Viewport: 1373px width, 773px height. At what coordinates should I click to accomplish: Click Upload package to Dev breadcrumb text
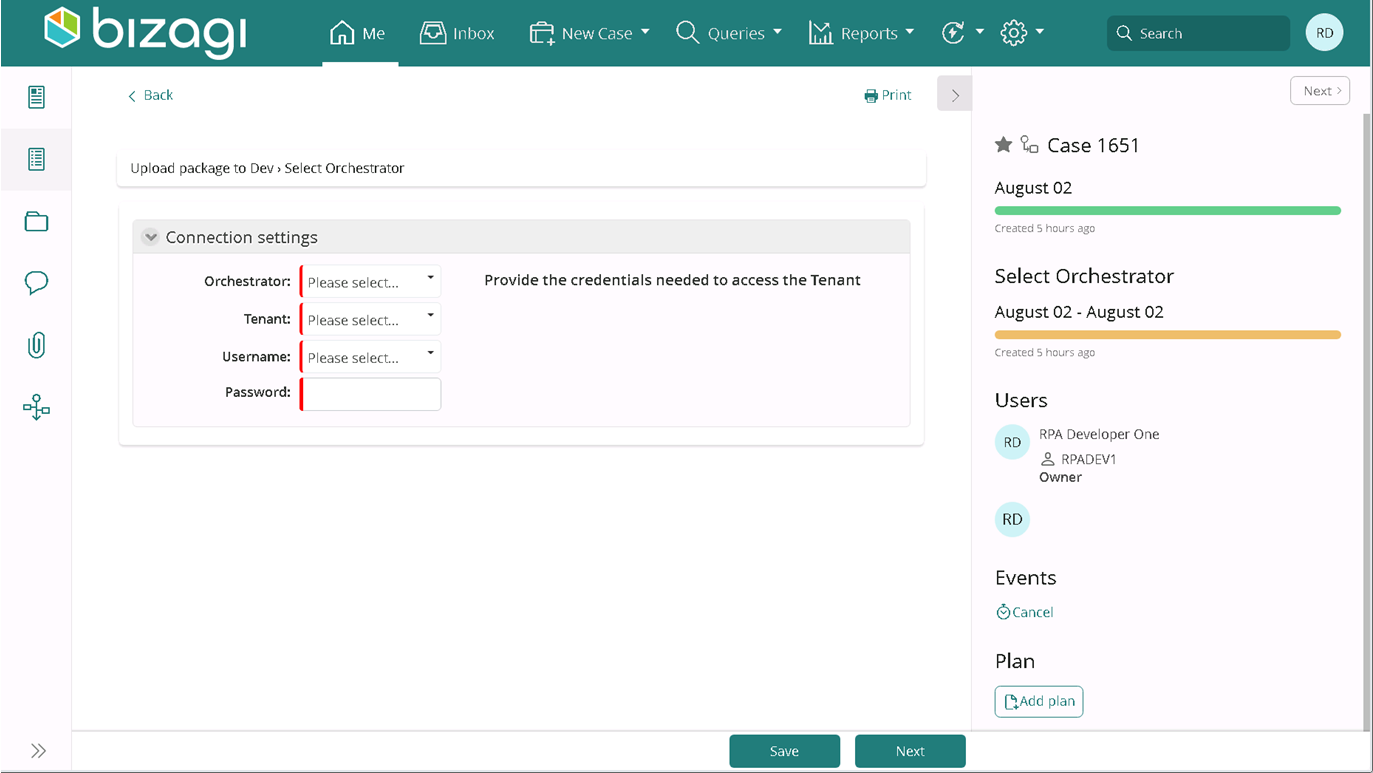pyautogui.click(x=202, y=168)
